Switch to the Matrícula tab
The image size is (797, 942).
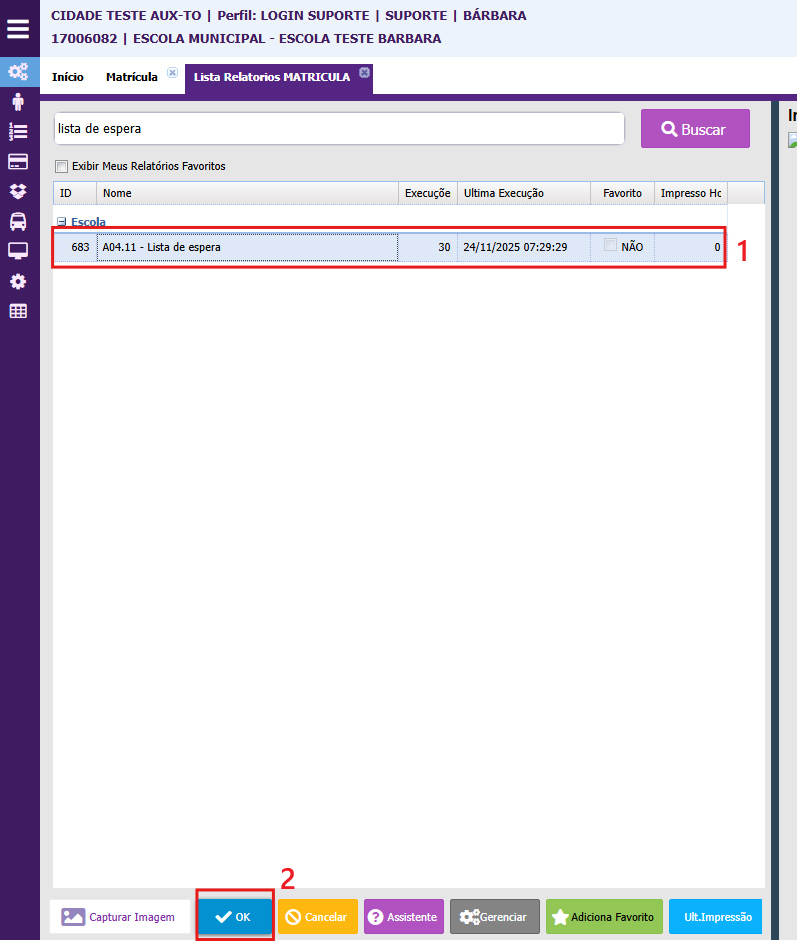[x=131, y=77]
